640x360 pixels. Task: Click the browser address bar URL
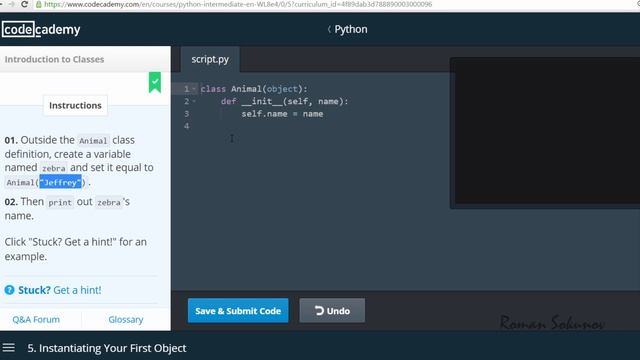pyautogui.click(x=238, y=4)
